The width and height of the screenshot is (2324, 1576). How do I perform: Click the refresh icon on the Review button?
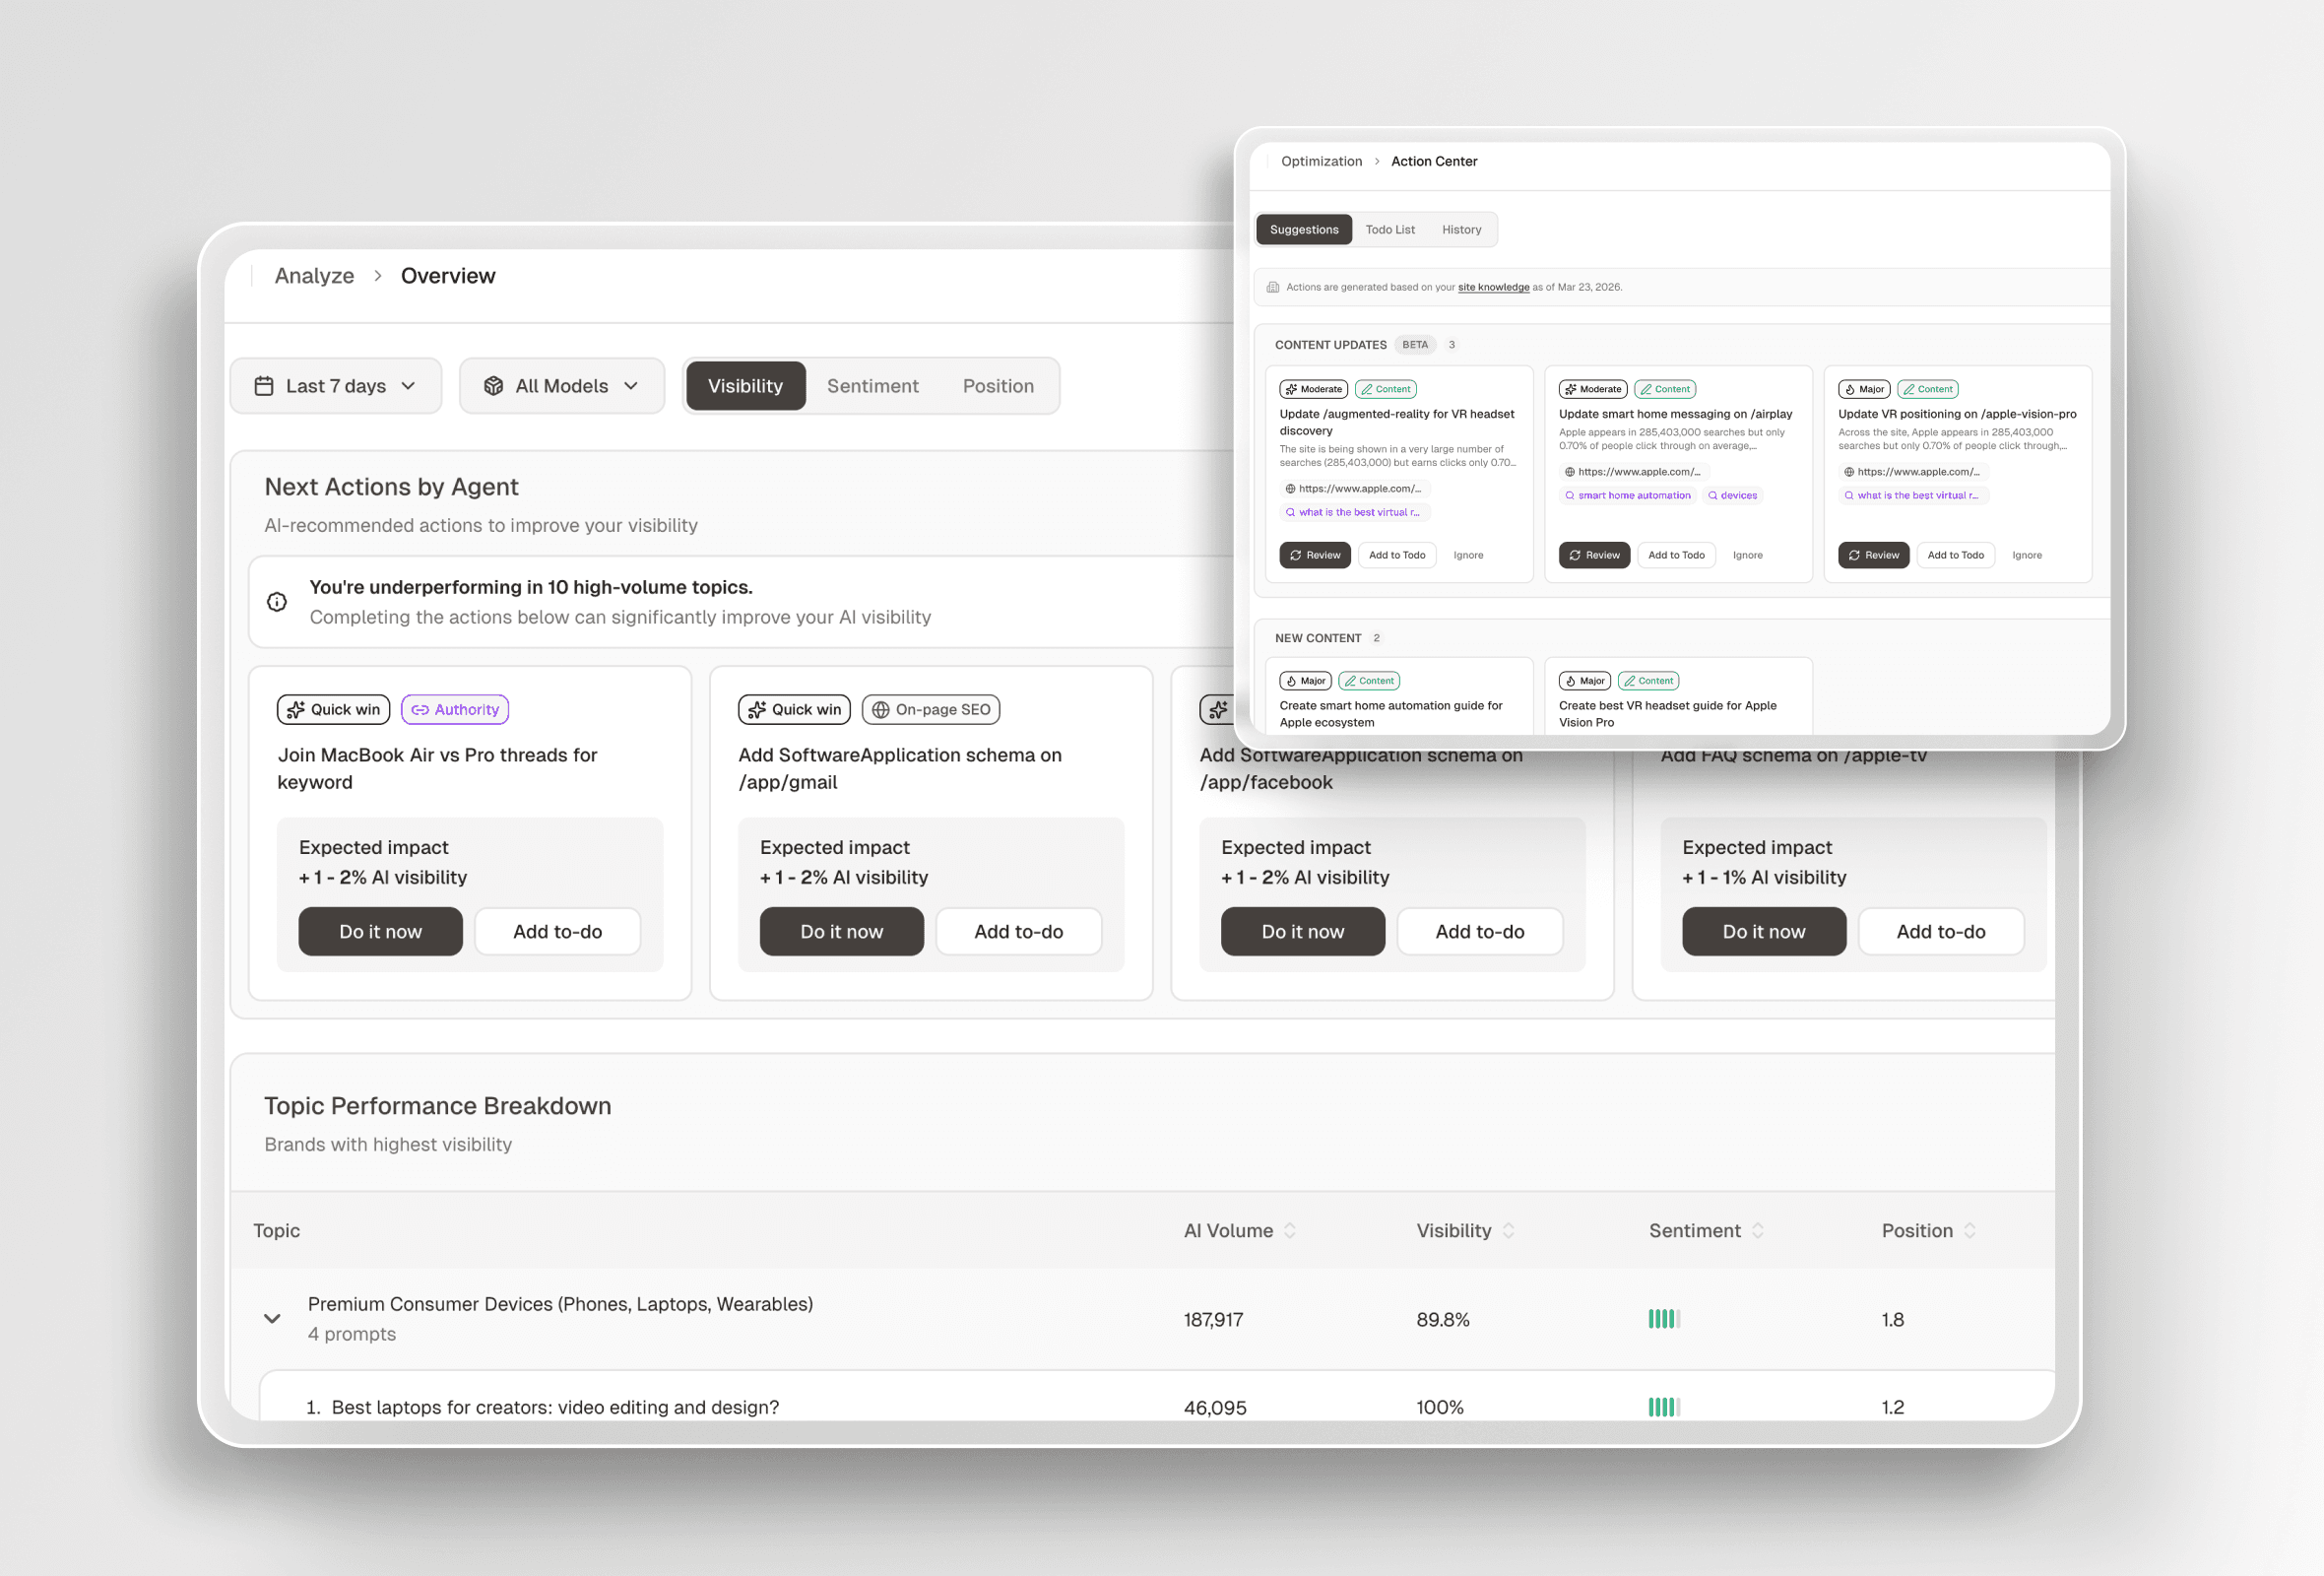click(1296, 555)
